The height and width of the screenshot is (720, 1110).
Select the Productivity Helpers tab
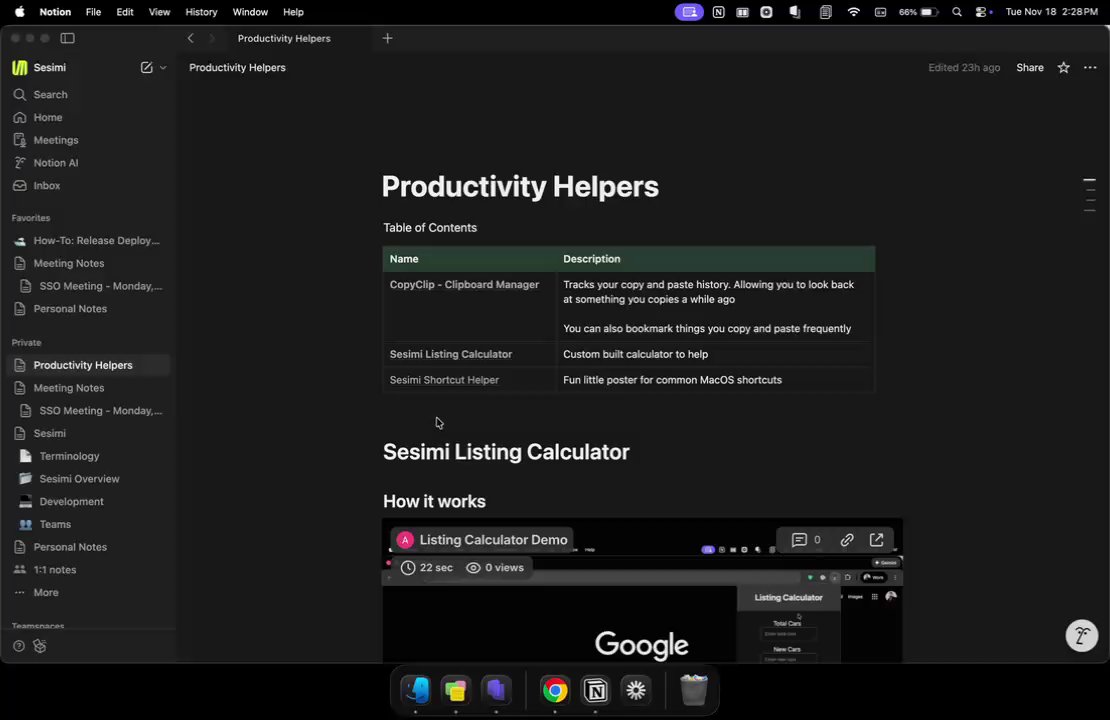[284, 38]
